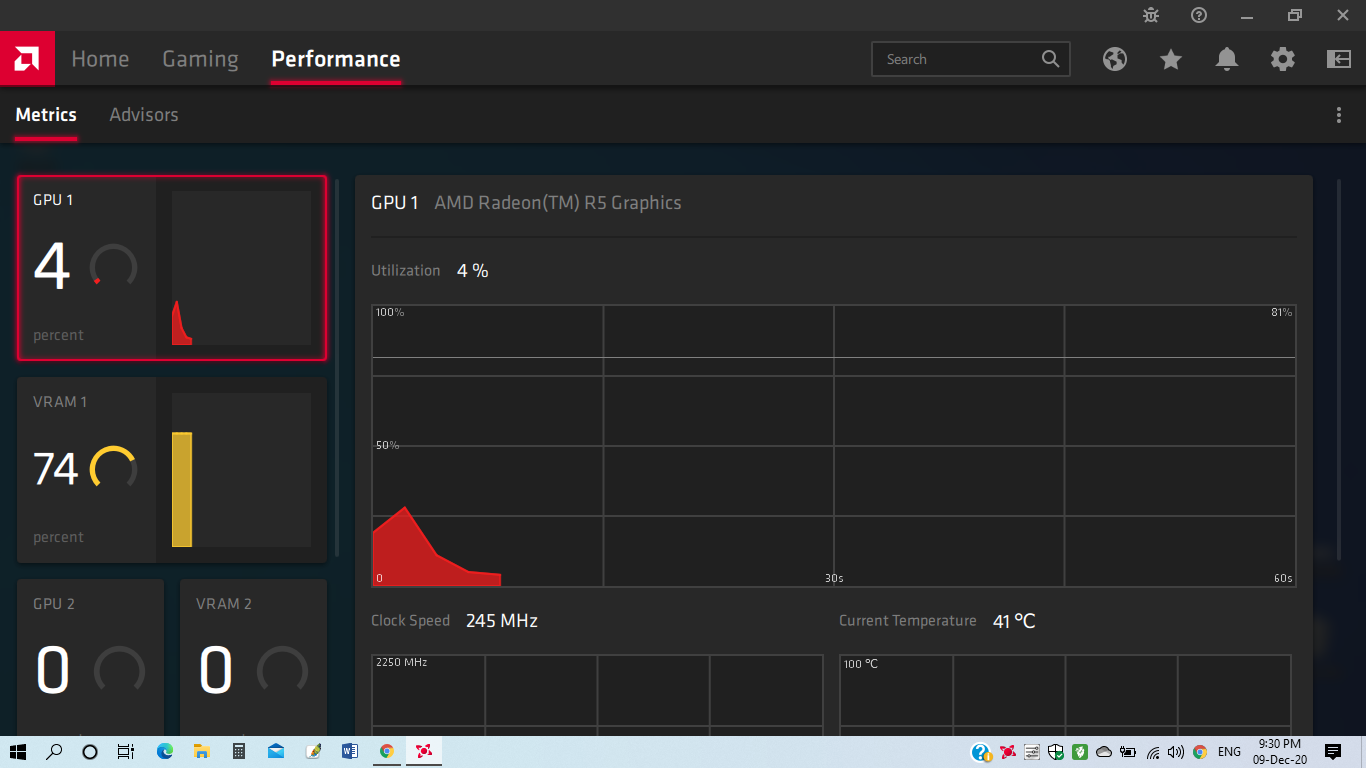
Task: Click the ENG language indicator
Action: (x=1229, y=752)
